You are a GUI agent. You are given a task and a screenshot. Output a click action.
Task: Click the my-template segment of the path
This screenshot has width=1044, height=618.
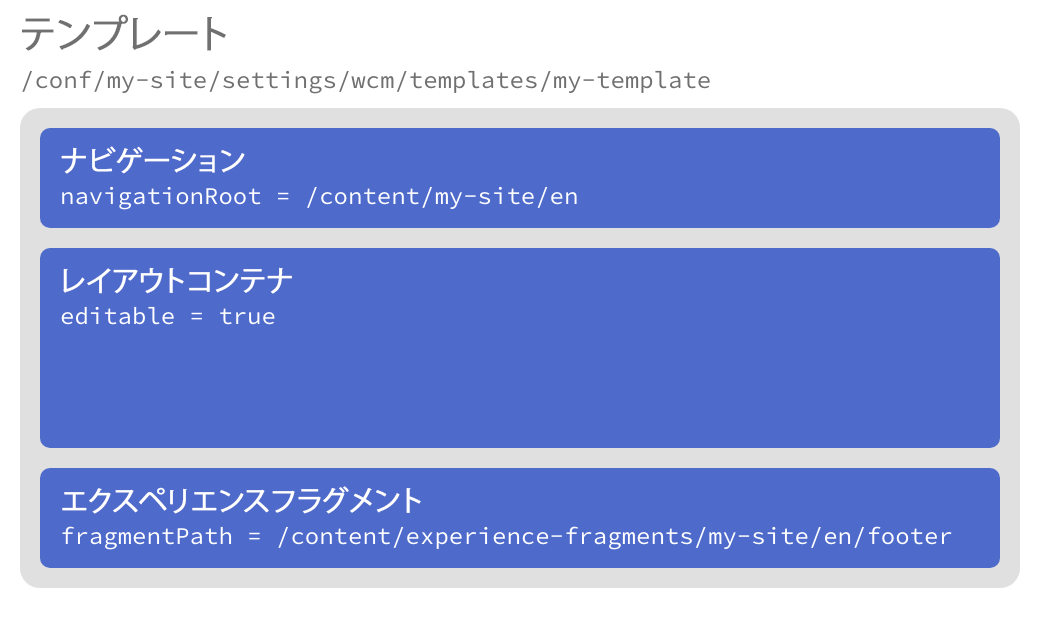[x=632, y=81]
